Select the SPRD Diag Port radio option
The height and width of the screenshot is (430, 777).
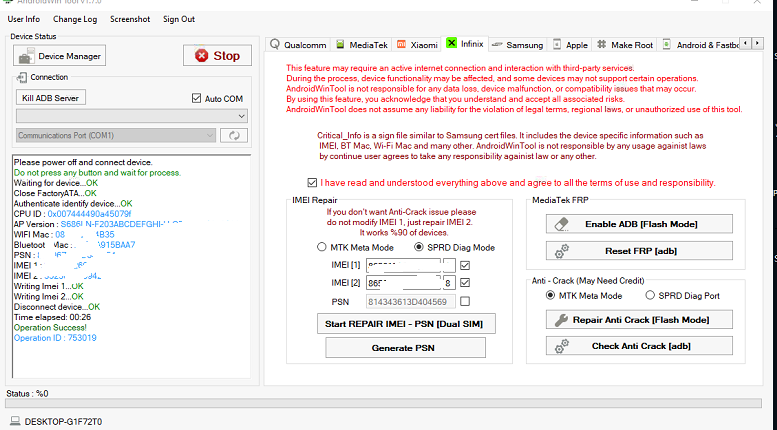pyautogui.click(x=650, y=295)
